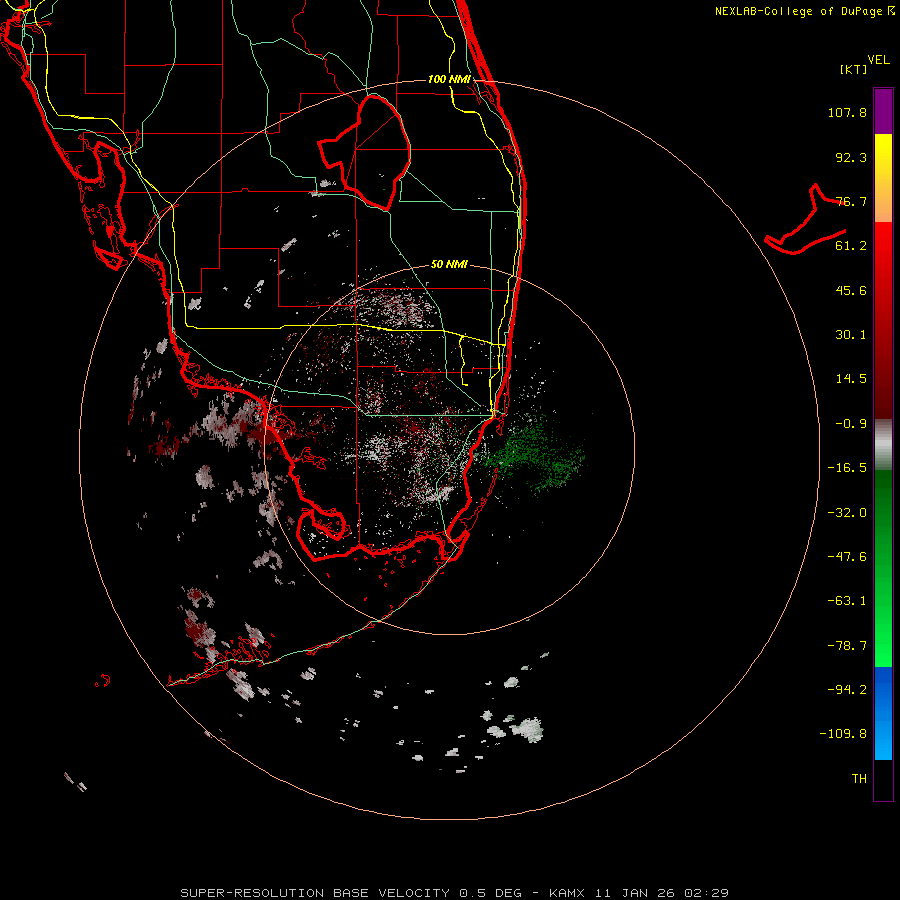Viewport: 900px width, 900px height.
Task: Select the 61.2 velocity scale value
Action: 851,246
